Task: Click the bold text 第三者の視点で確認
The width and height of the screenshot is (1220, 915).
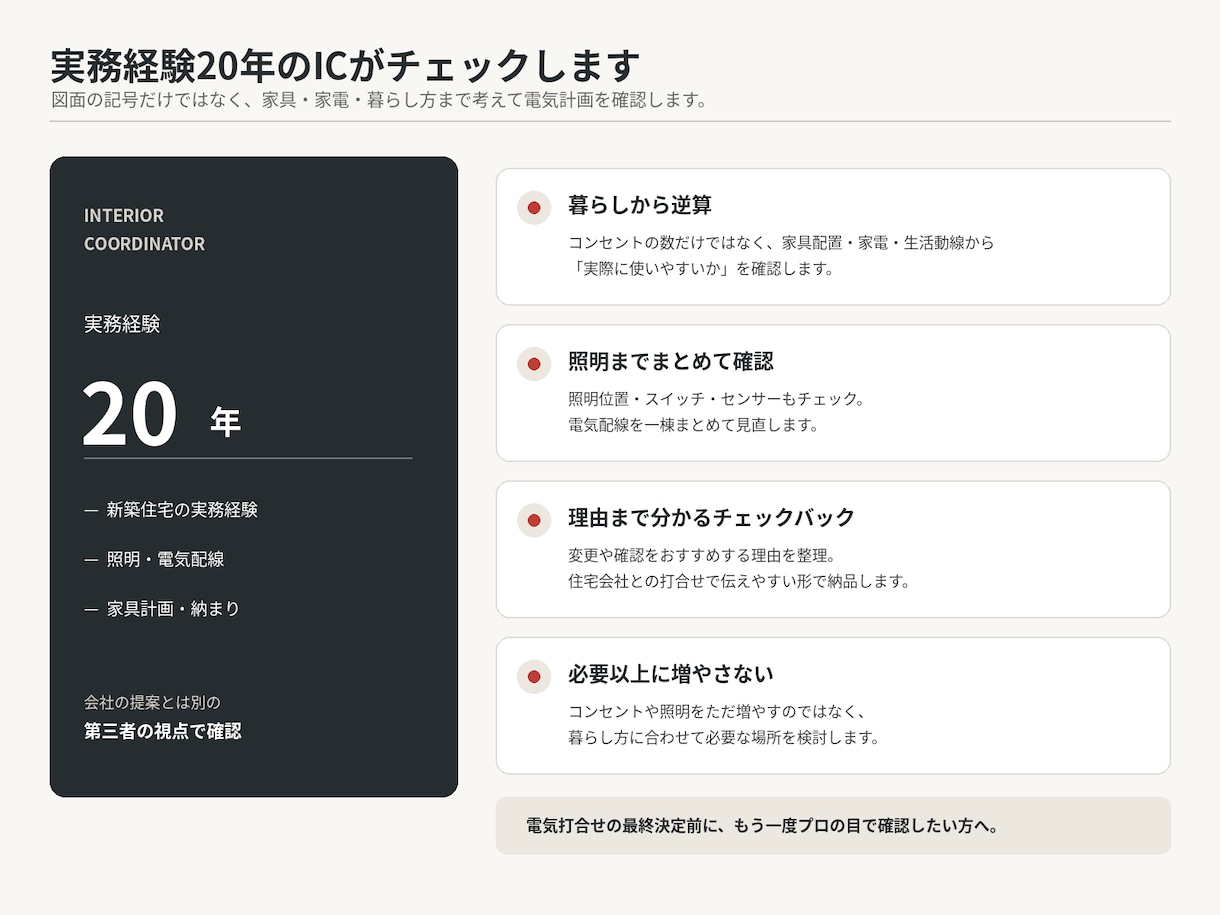Action: 163,731
